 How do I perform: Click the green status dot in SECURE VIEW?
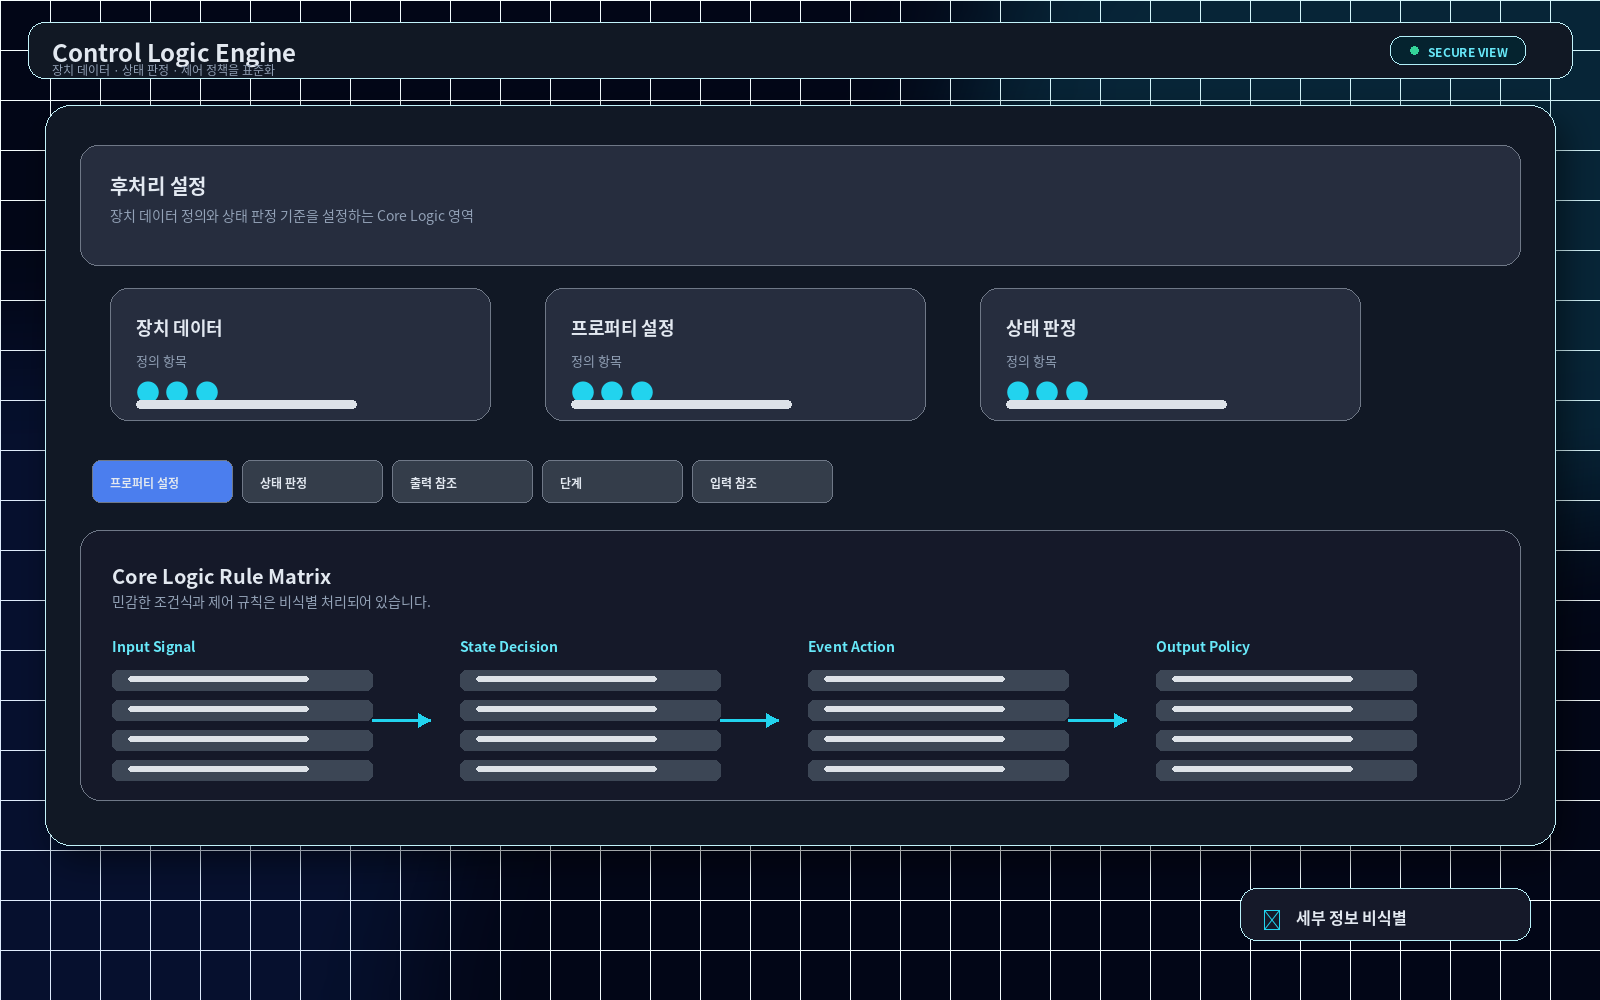[1414, 51]
